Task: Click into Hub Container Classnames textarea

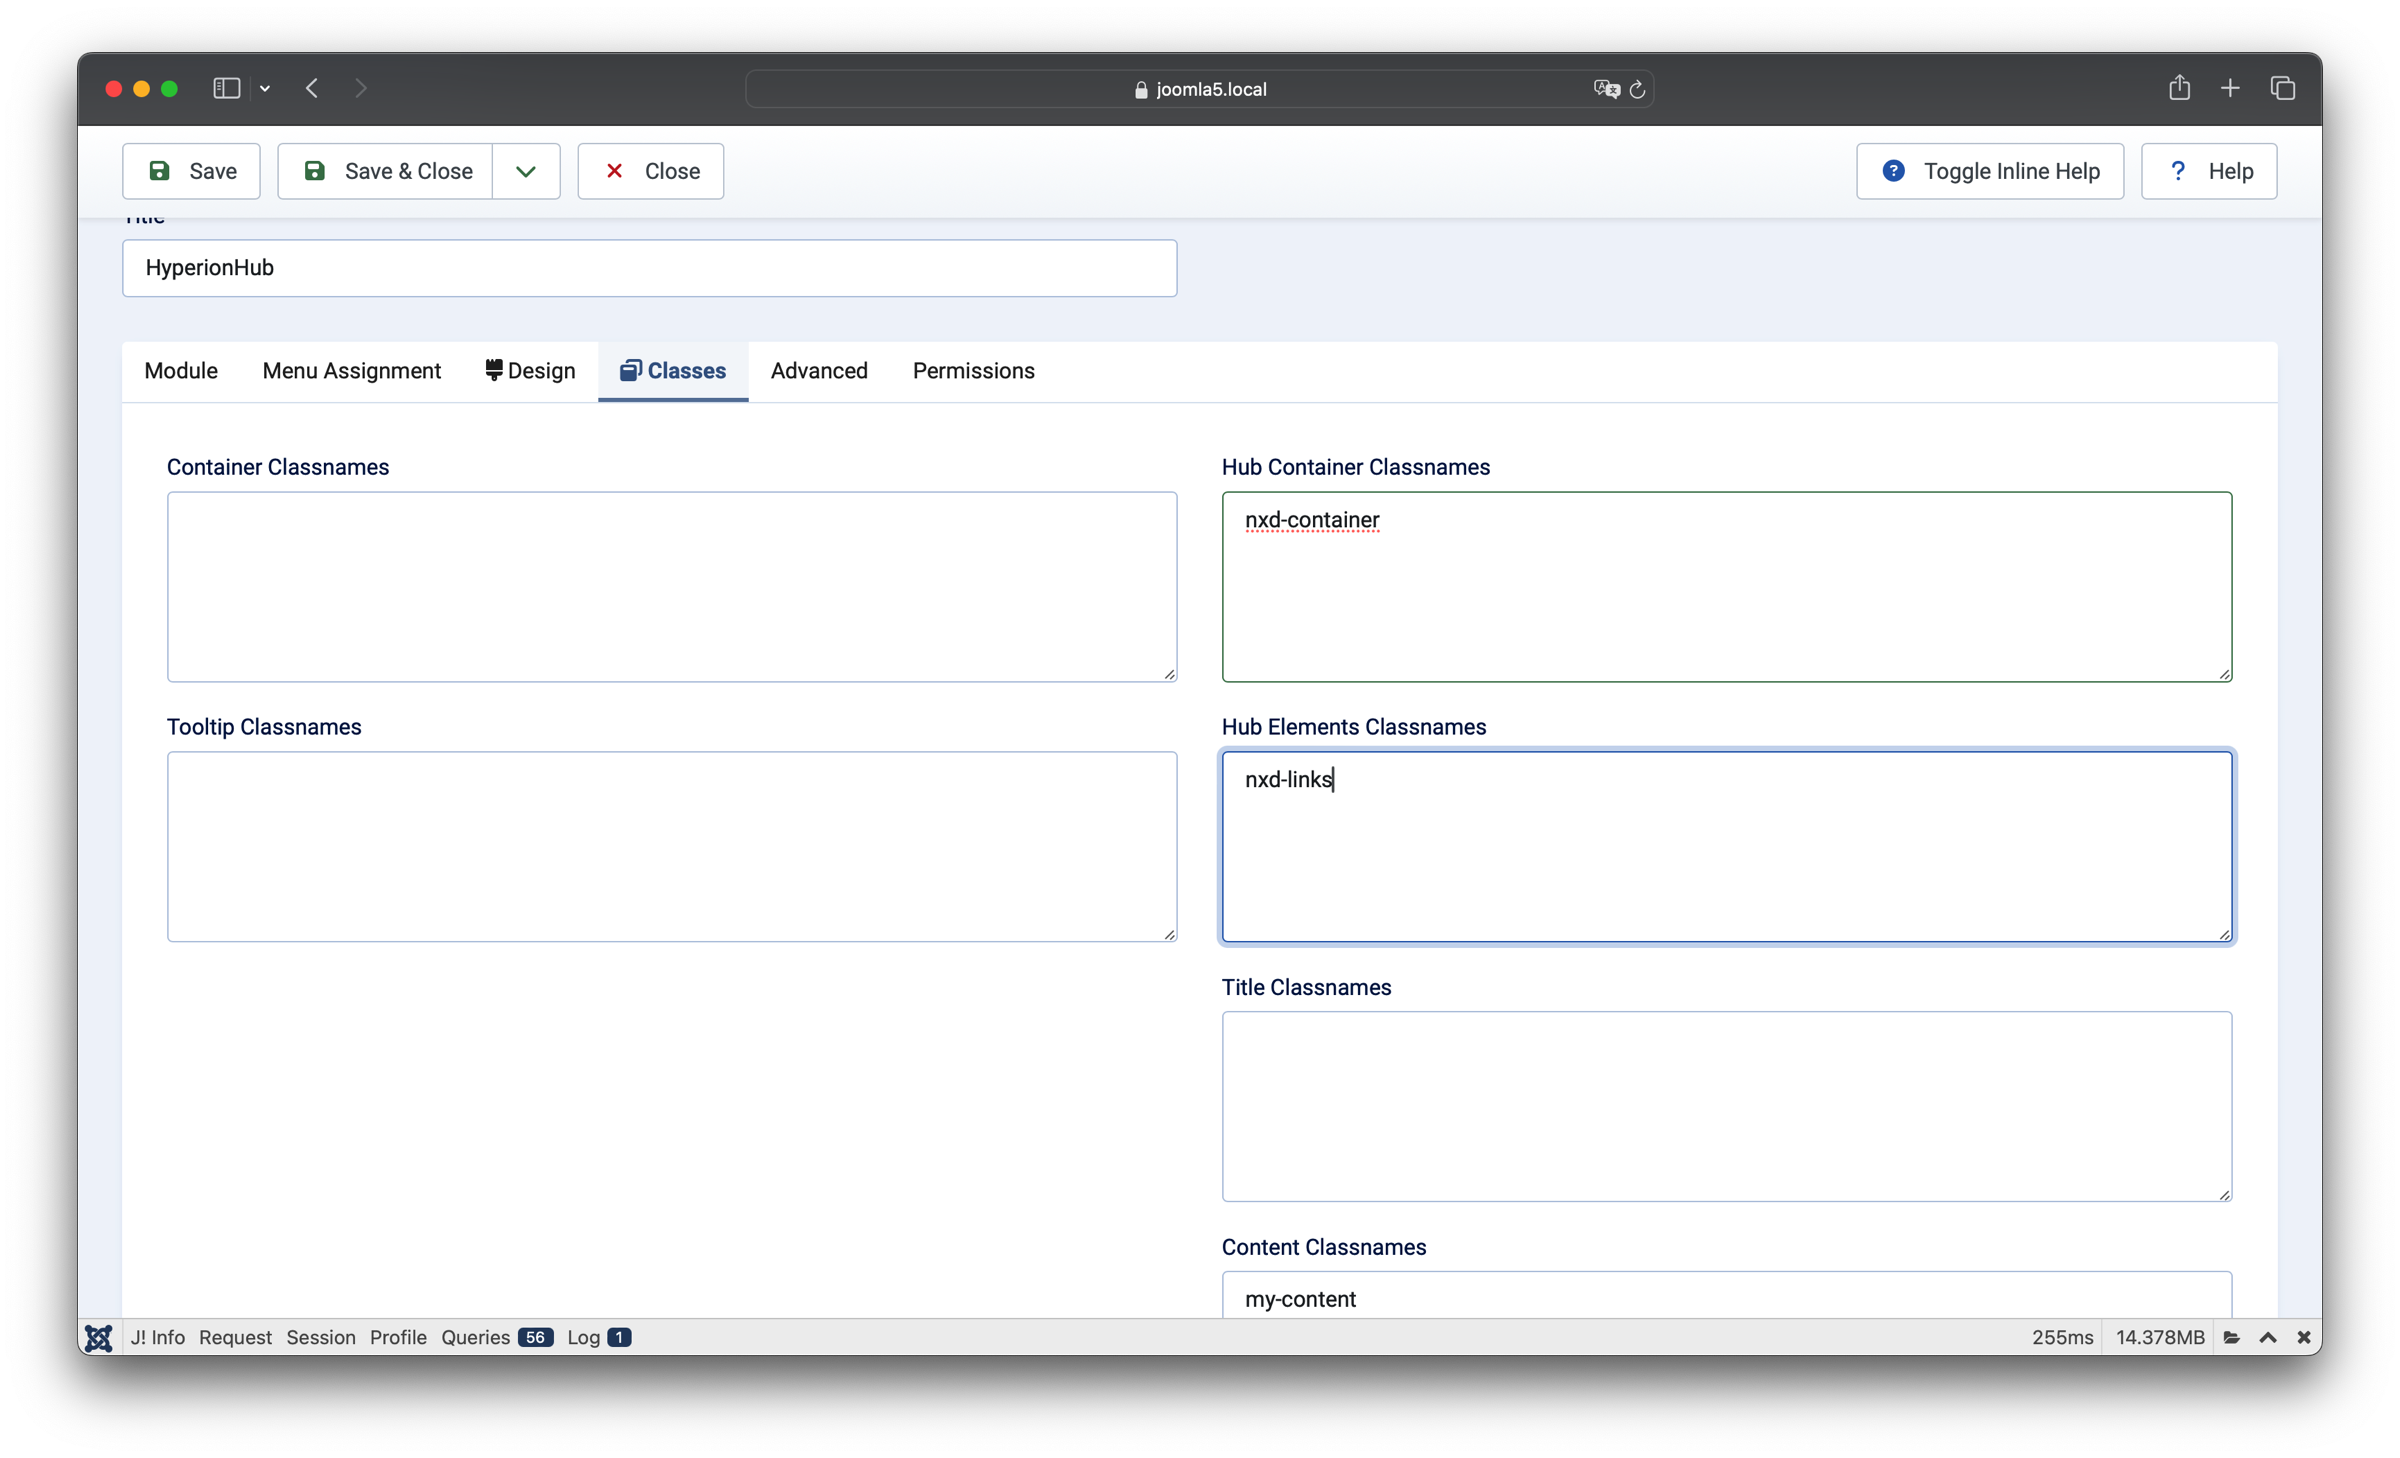Action: click(x=1727, y=587)
